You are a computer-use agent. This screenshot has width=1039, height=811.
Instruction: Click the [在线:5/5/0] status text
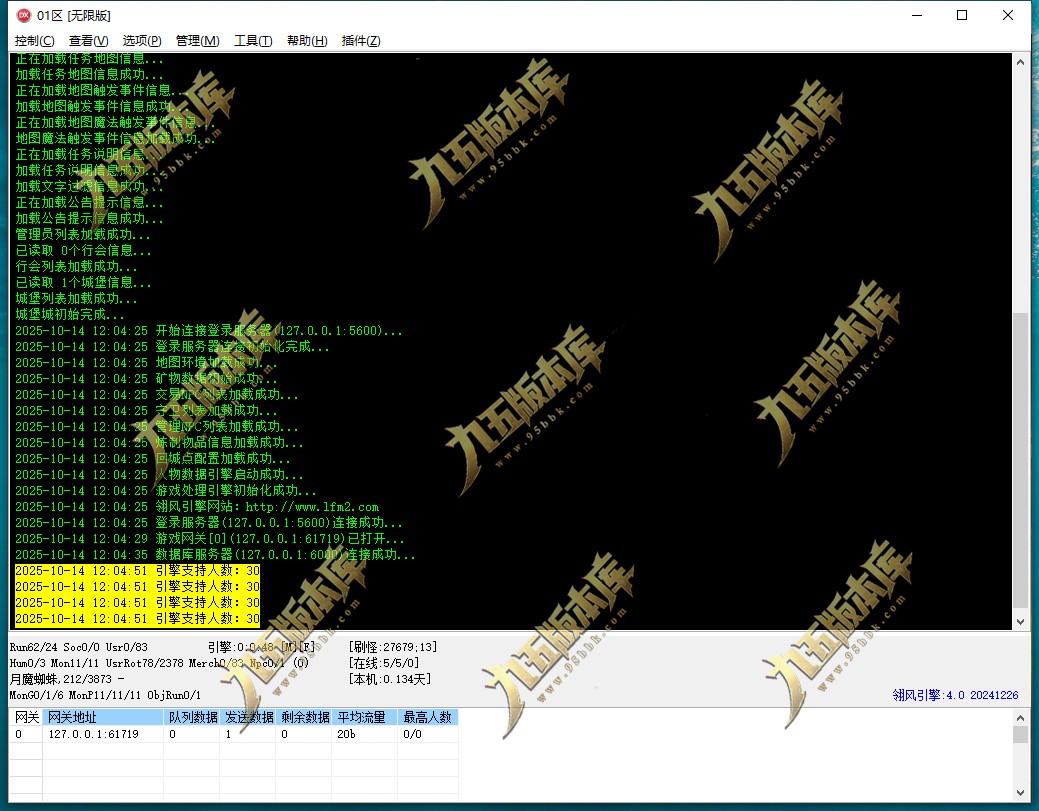click(384, 663)
